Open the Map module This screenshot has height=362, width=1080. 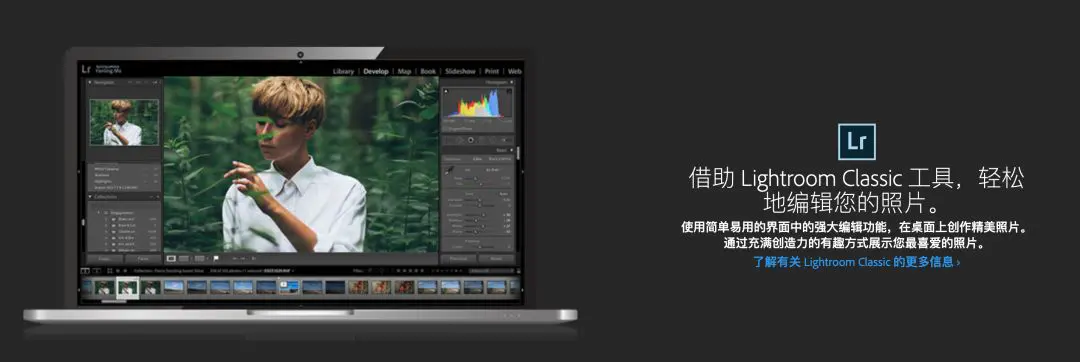[404, 72]
